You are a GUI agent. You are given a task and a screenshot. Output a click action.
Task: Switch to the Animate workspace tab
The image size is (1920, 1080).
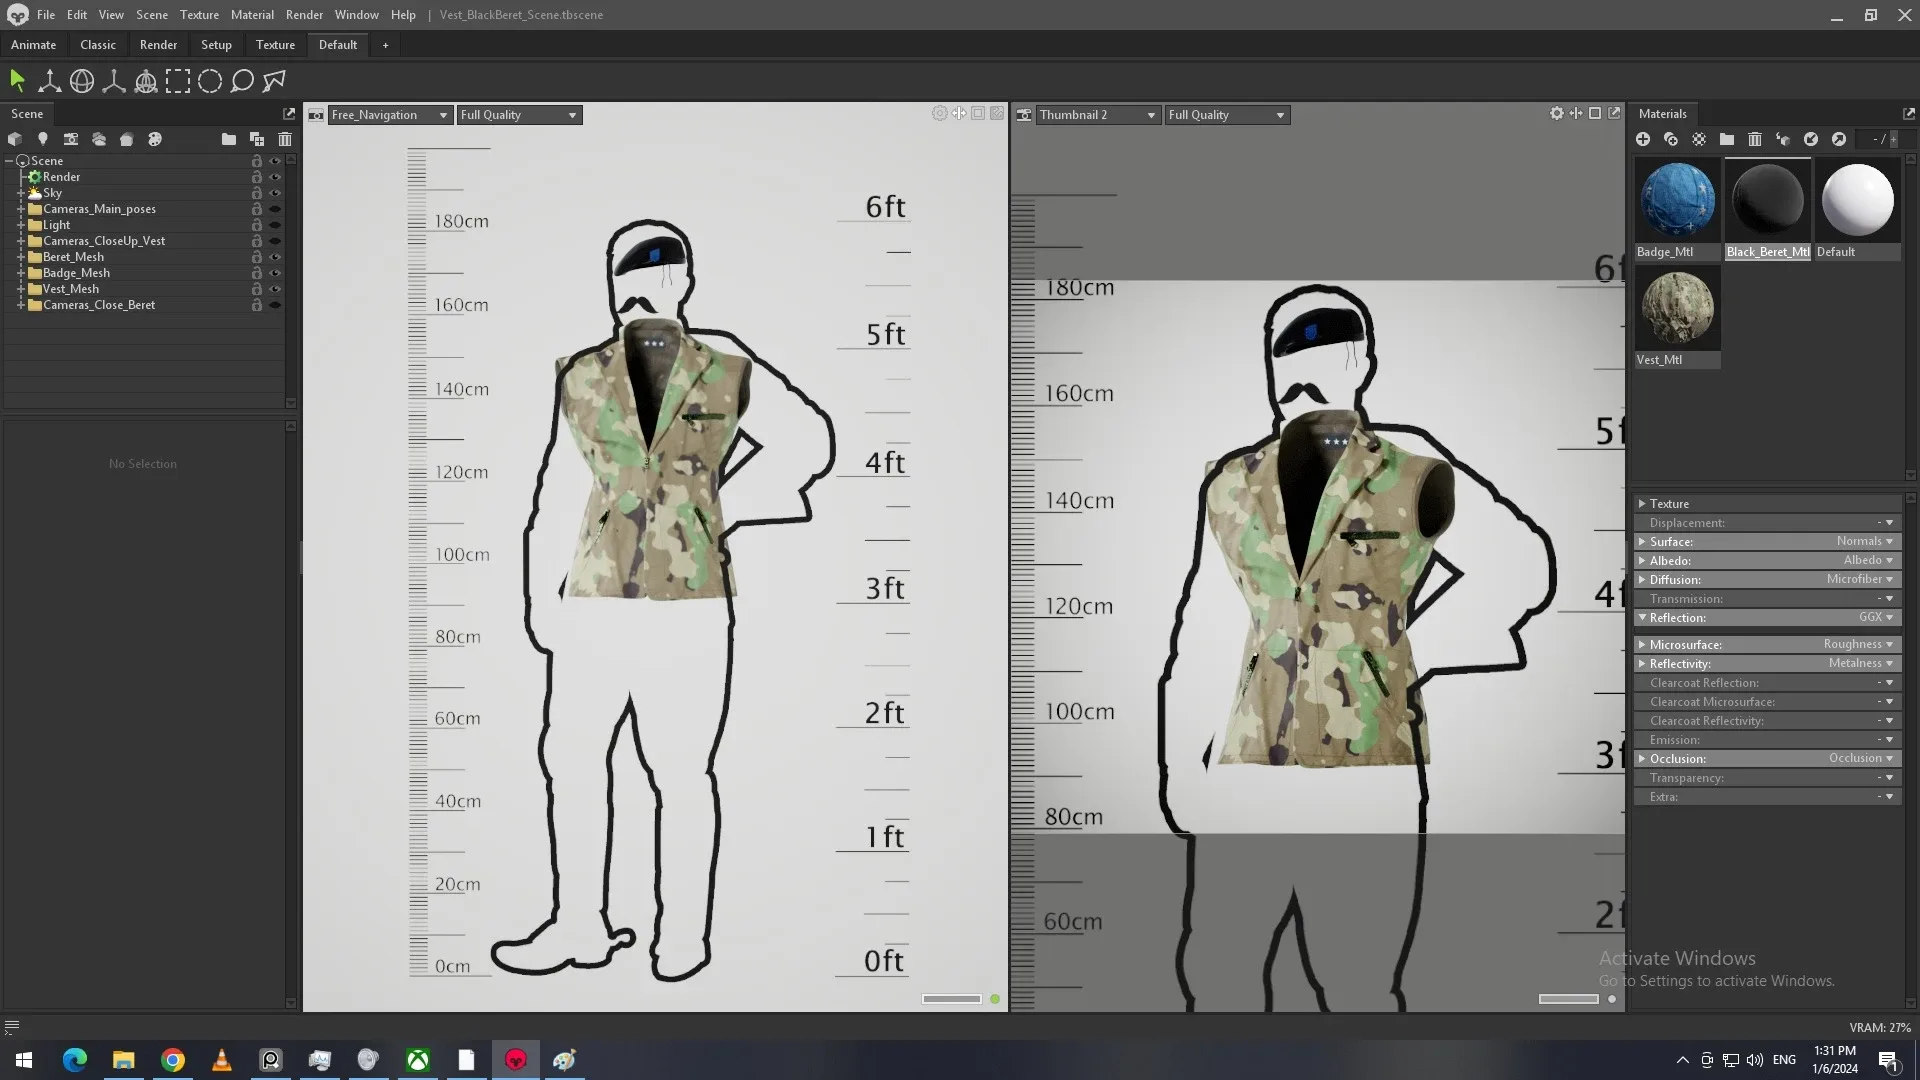33,45
